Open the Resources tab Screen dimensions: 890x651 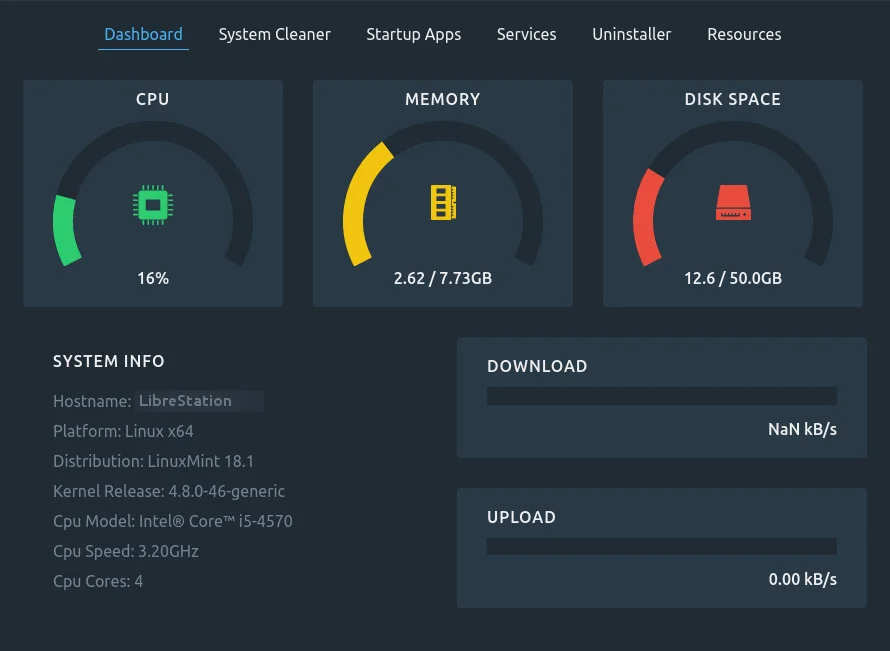pyautogui.click(x=744, y=35)
